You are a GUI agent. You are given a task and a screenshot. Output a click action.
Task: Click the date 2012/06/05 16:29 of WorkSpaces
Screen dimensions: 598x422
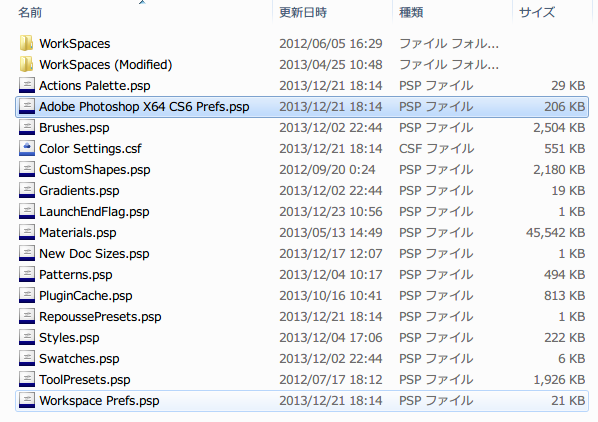(x=331, y=44)
